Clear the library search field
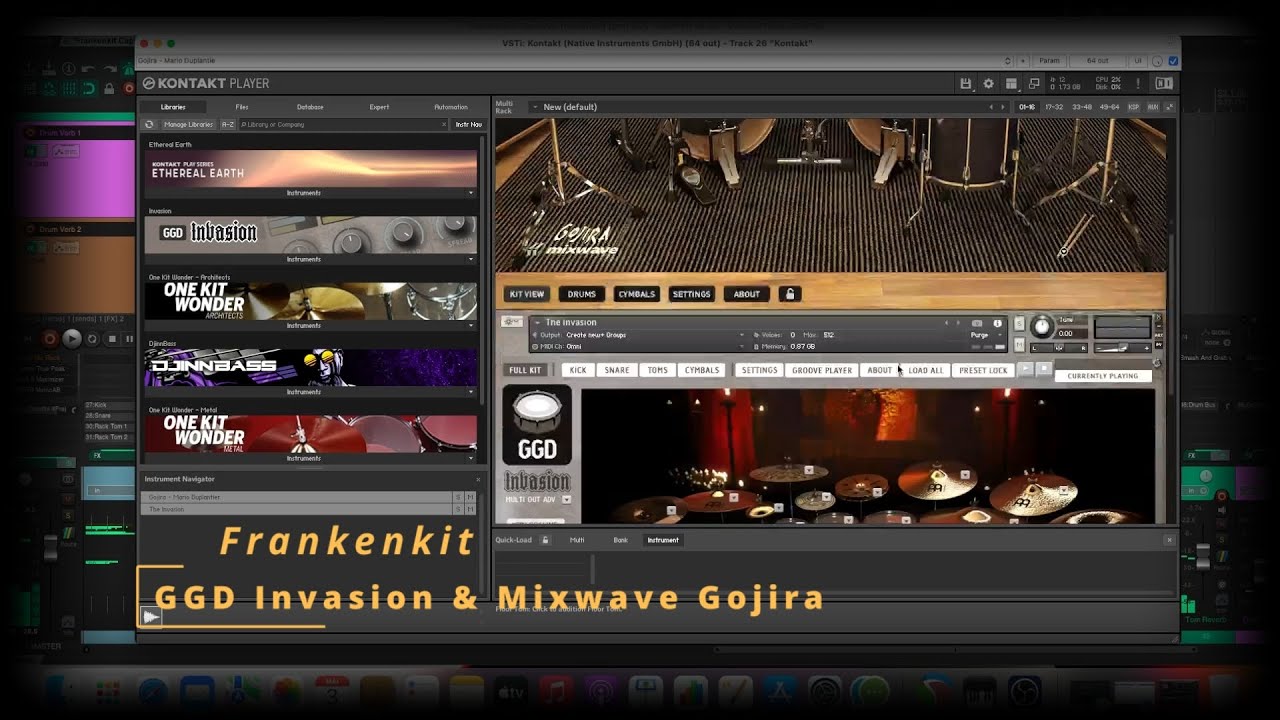 coord(445,125)
